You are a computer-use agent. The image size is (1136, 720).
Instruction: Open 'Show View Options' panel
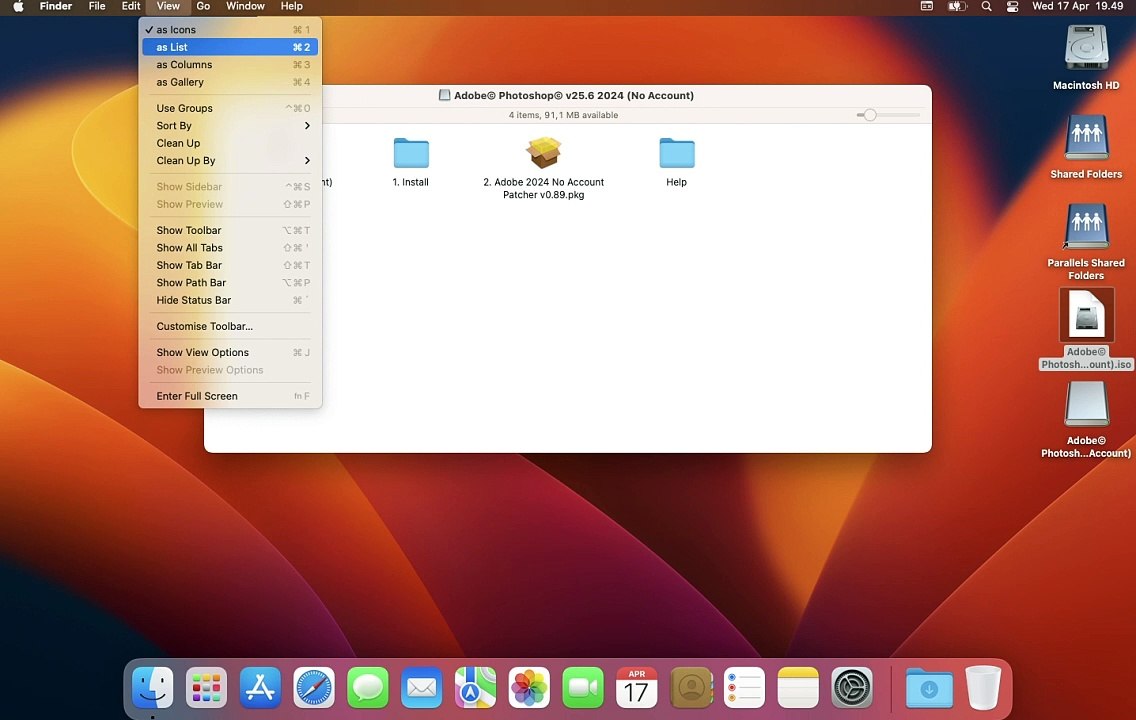[x=230, y=352]
